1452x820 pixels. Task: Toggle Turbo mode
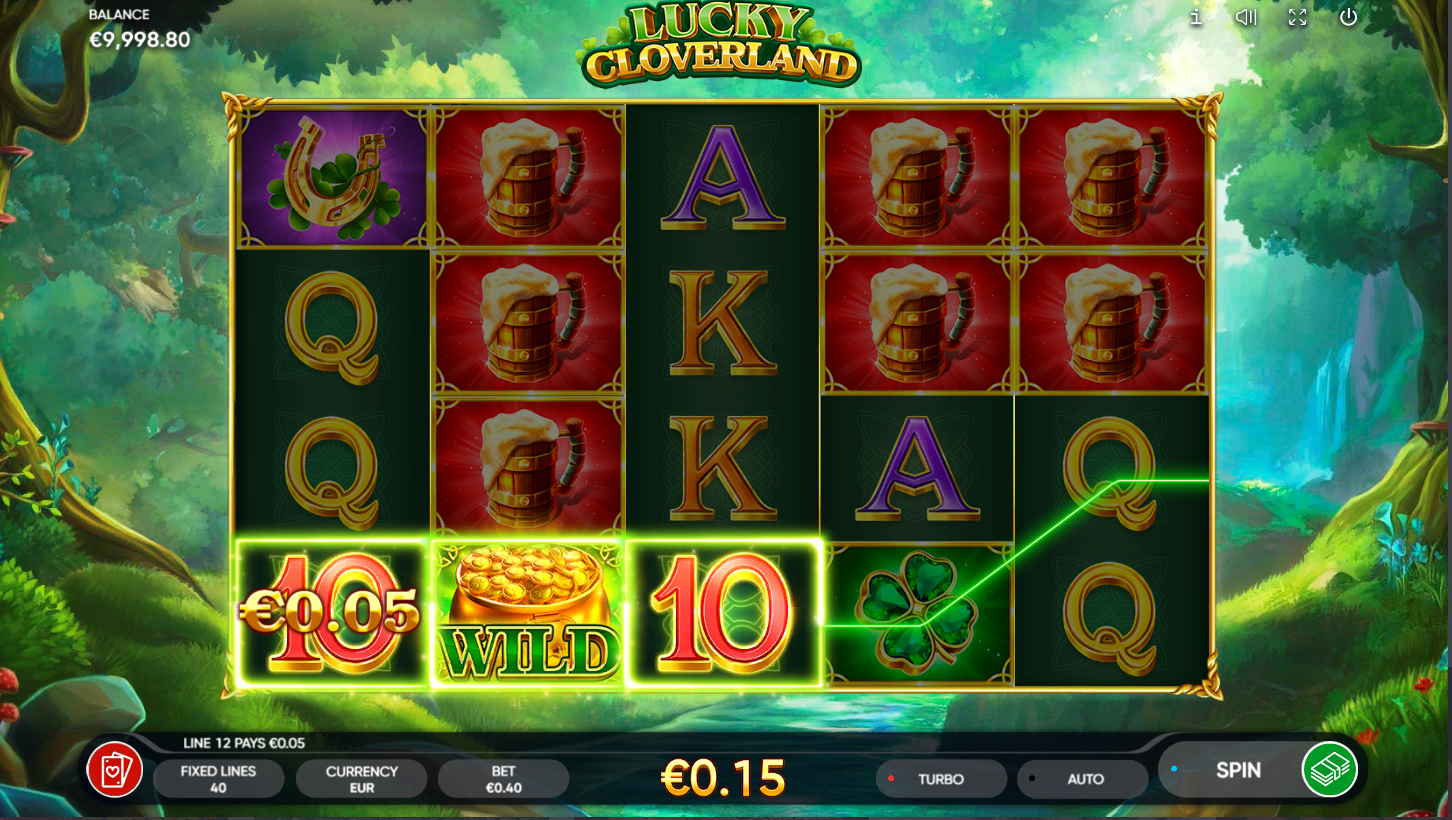point(941,779)
